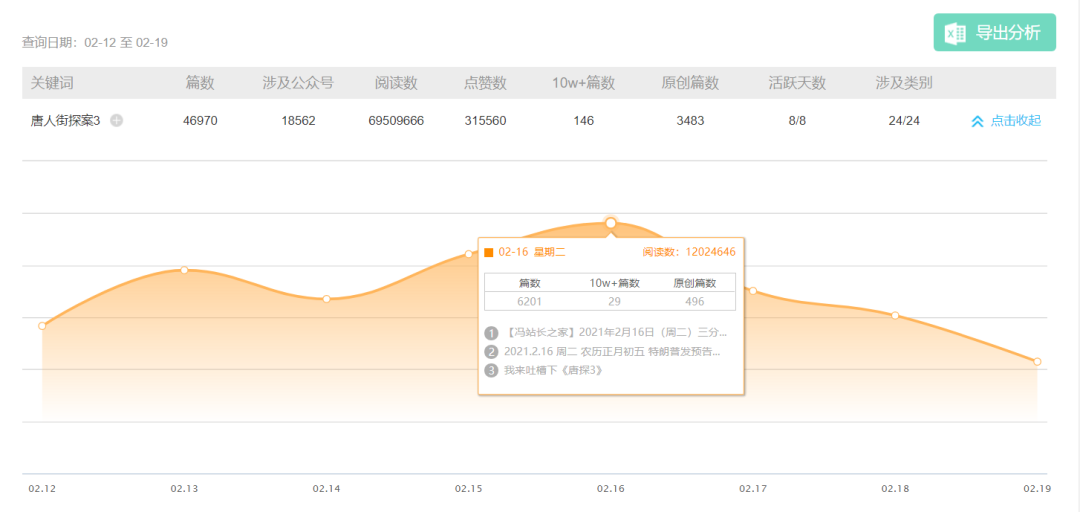Click the plus icon next to 唐人街探案3

(116, 121)
